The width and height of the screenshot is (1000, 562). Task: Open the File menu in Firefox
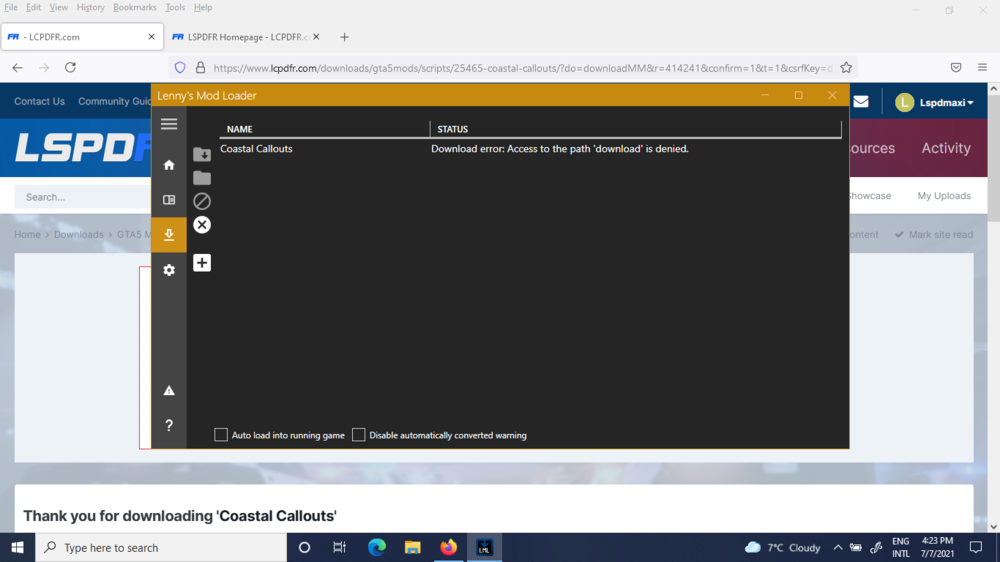[11, 8]
